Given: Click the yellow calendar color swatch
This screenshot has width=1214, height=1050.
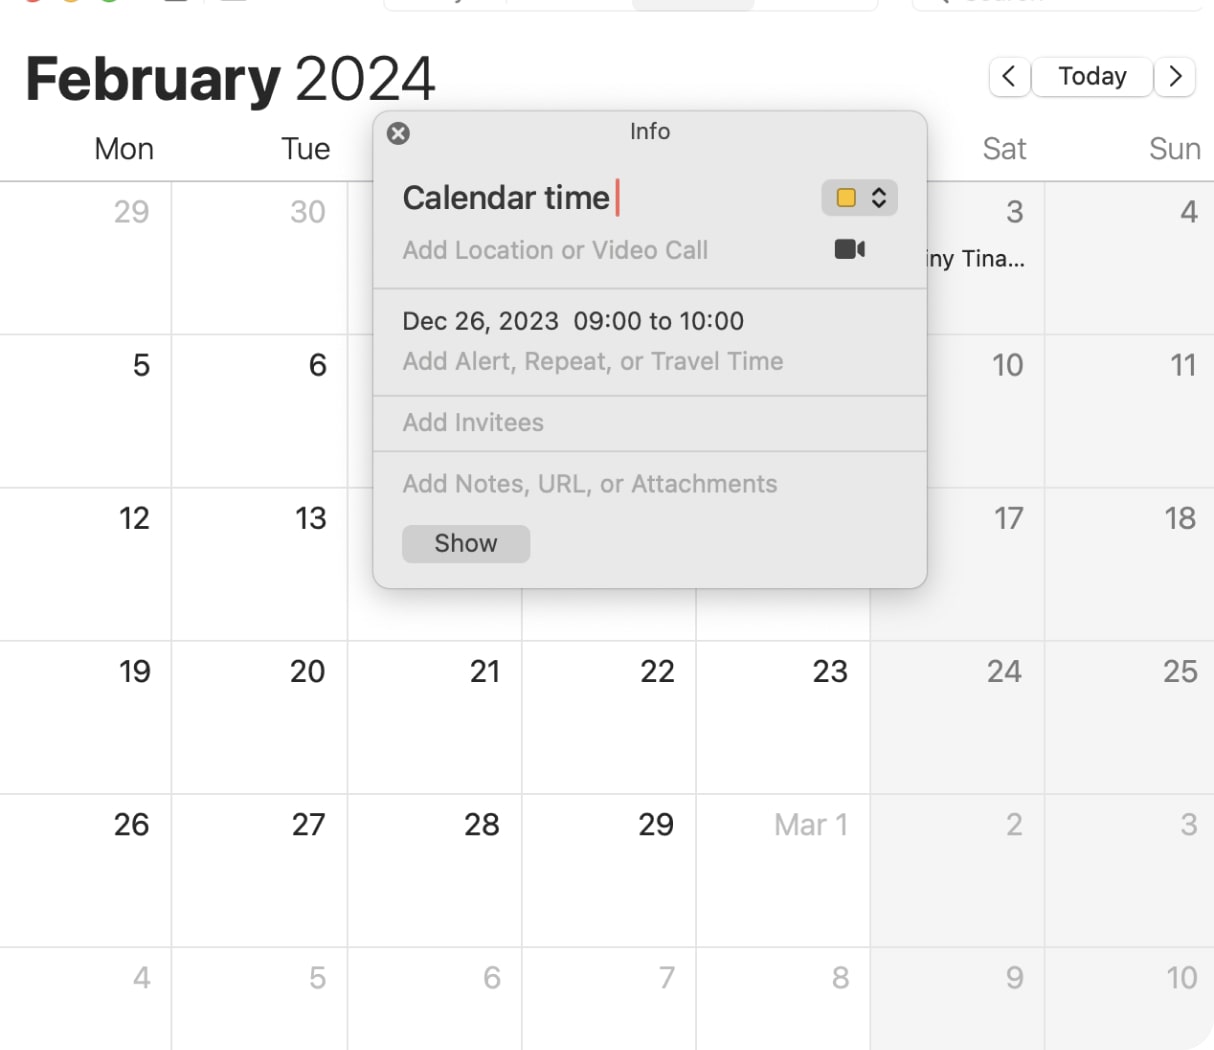Looking at the screenshot, I should click(x=846, y=198).
